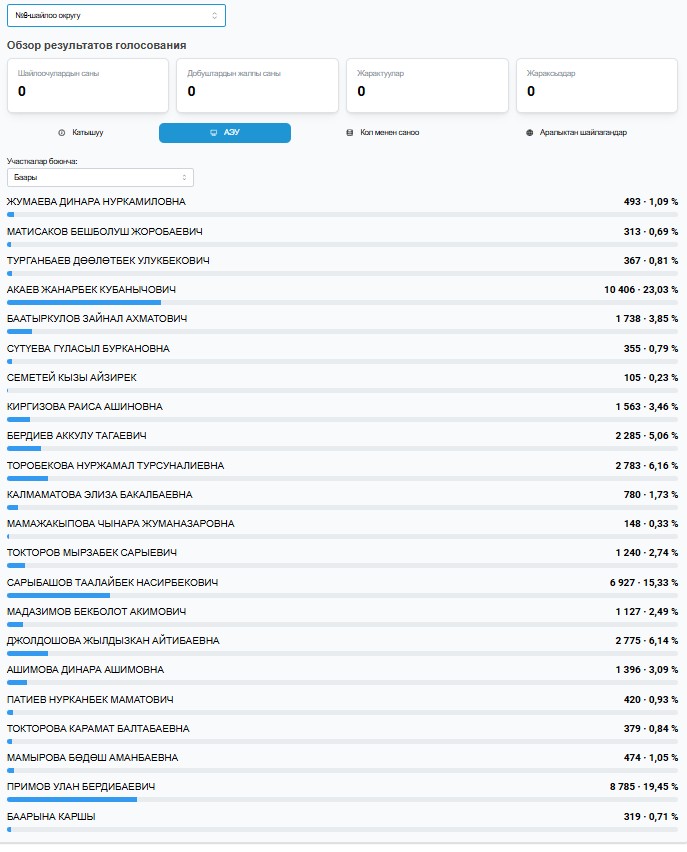This screenshot has width=687, height=852.
Task: Click the 'Жараксыздар' summary card
Action: point(597,84)
